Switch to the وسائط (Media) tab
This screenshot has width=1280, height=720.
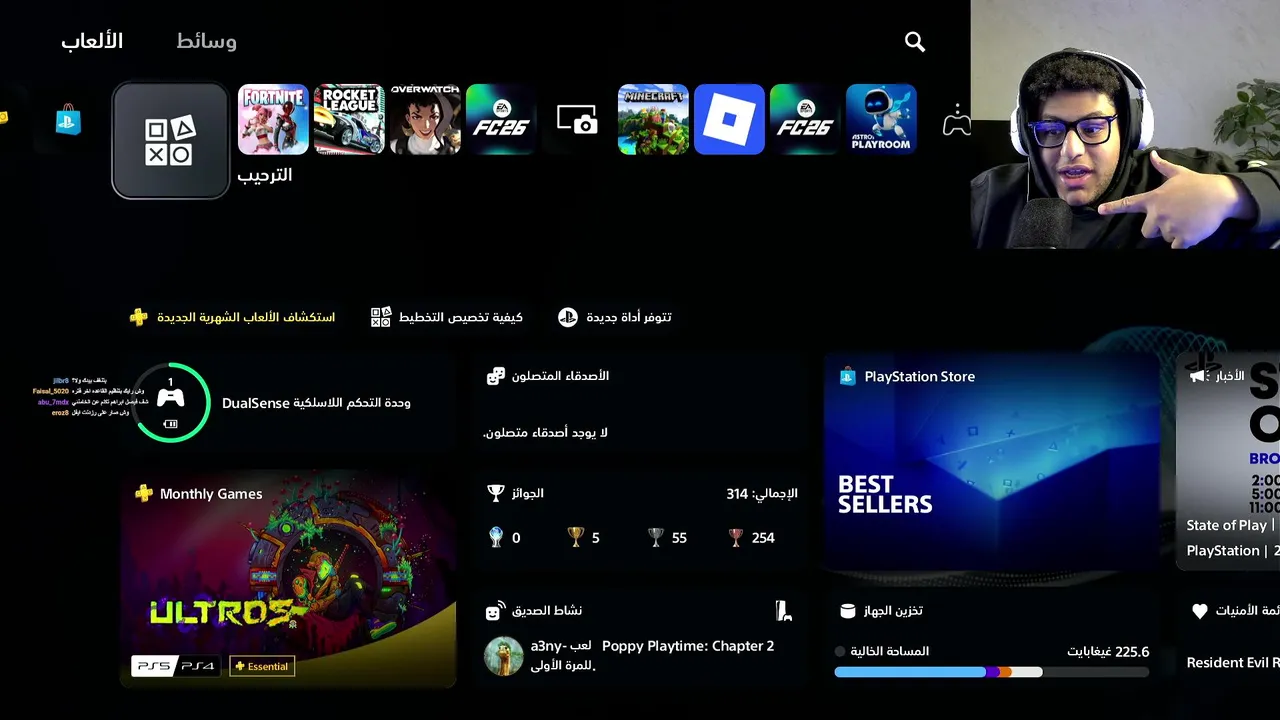206,41
